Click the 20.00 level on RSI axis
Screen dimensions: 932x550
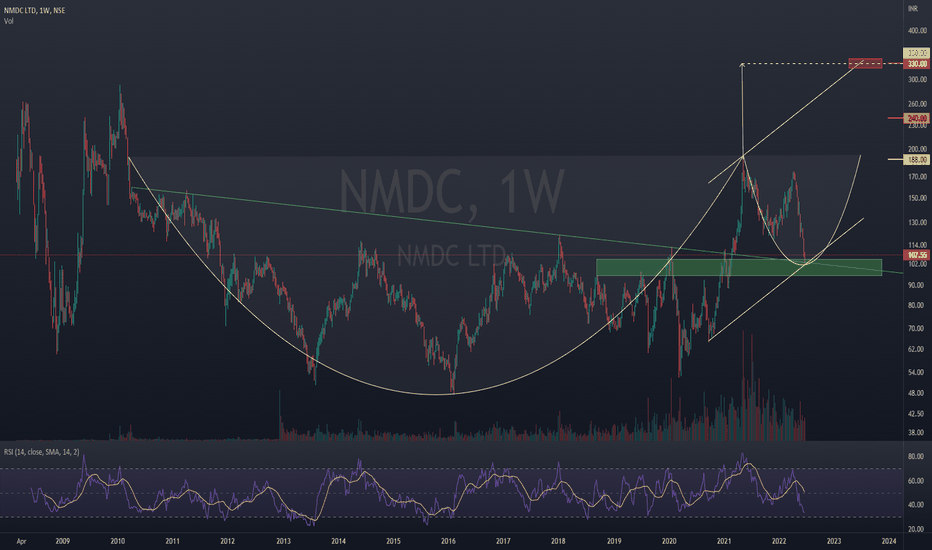pyautogui.click(x=917, y=529)
